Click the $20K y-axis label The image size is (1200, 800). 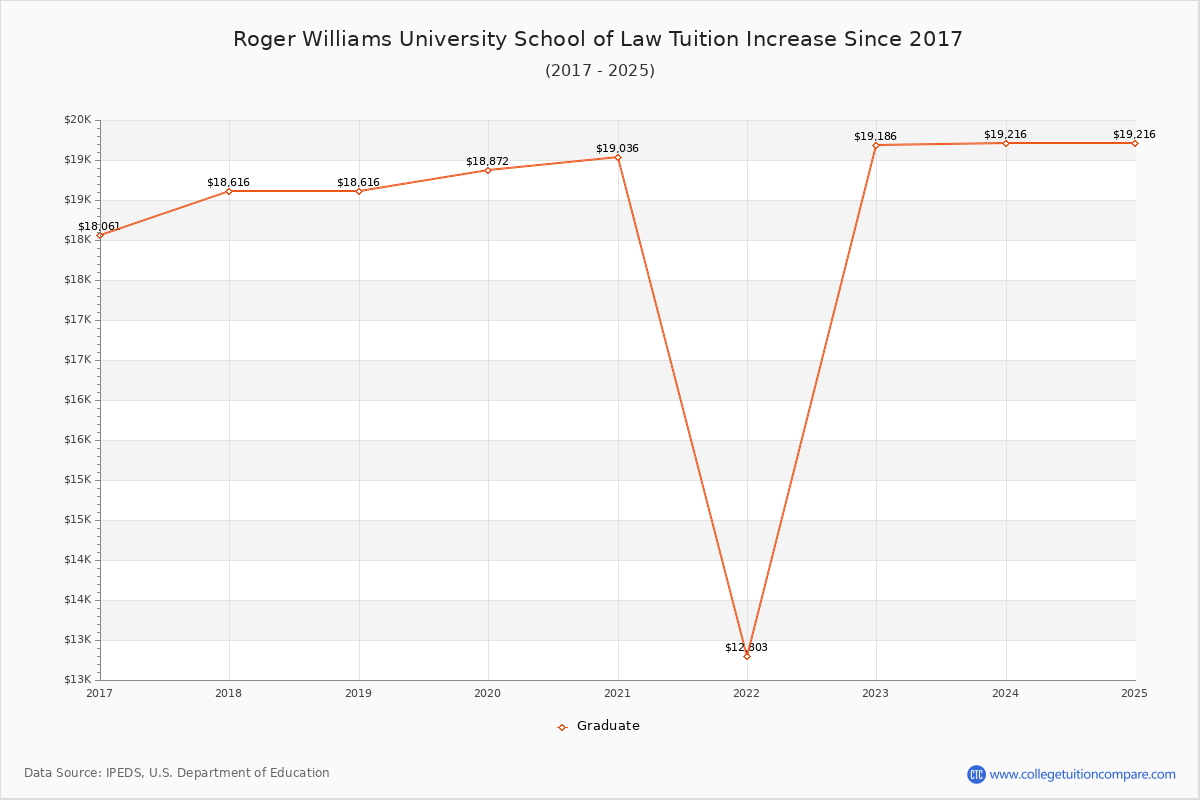point(78,120)
